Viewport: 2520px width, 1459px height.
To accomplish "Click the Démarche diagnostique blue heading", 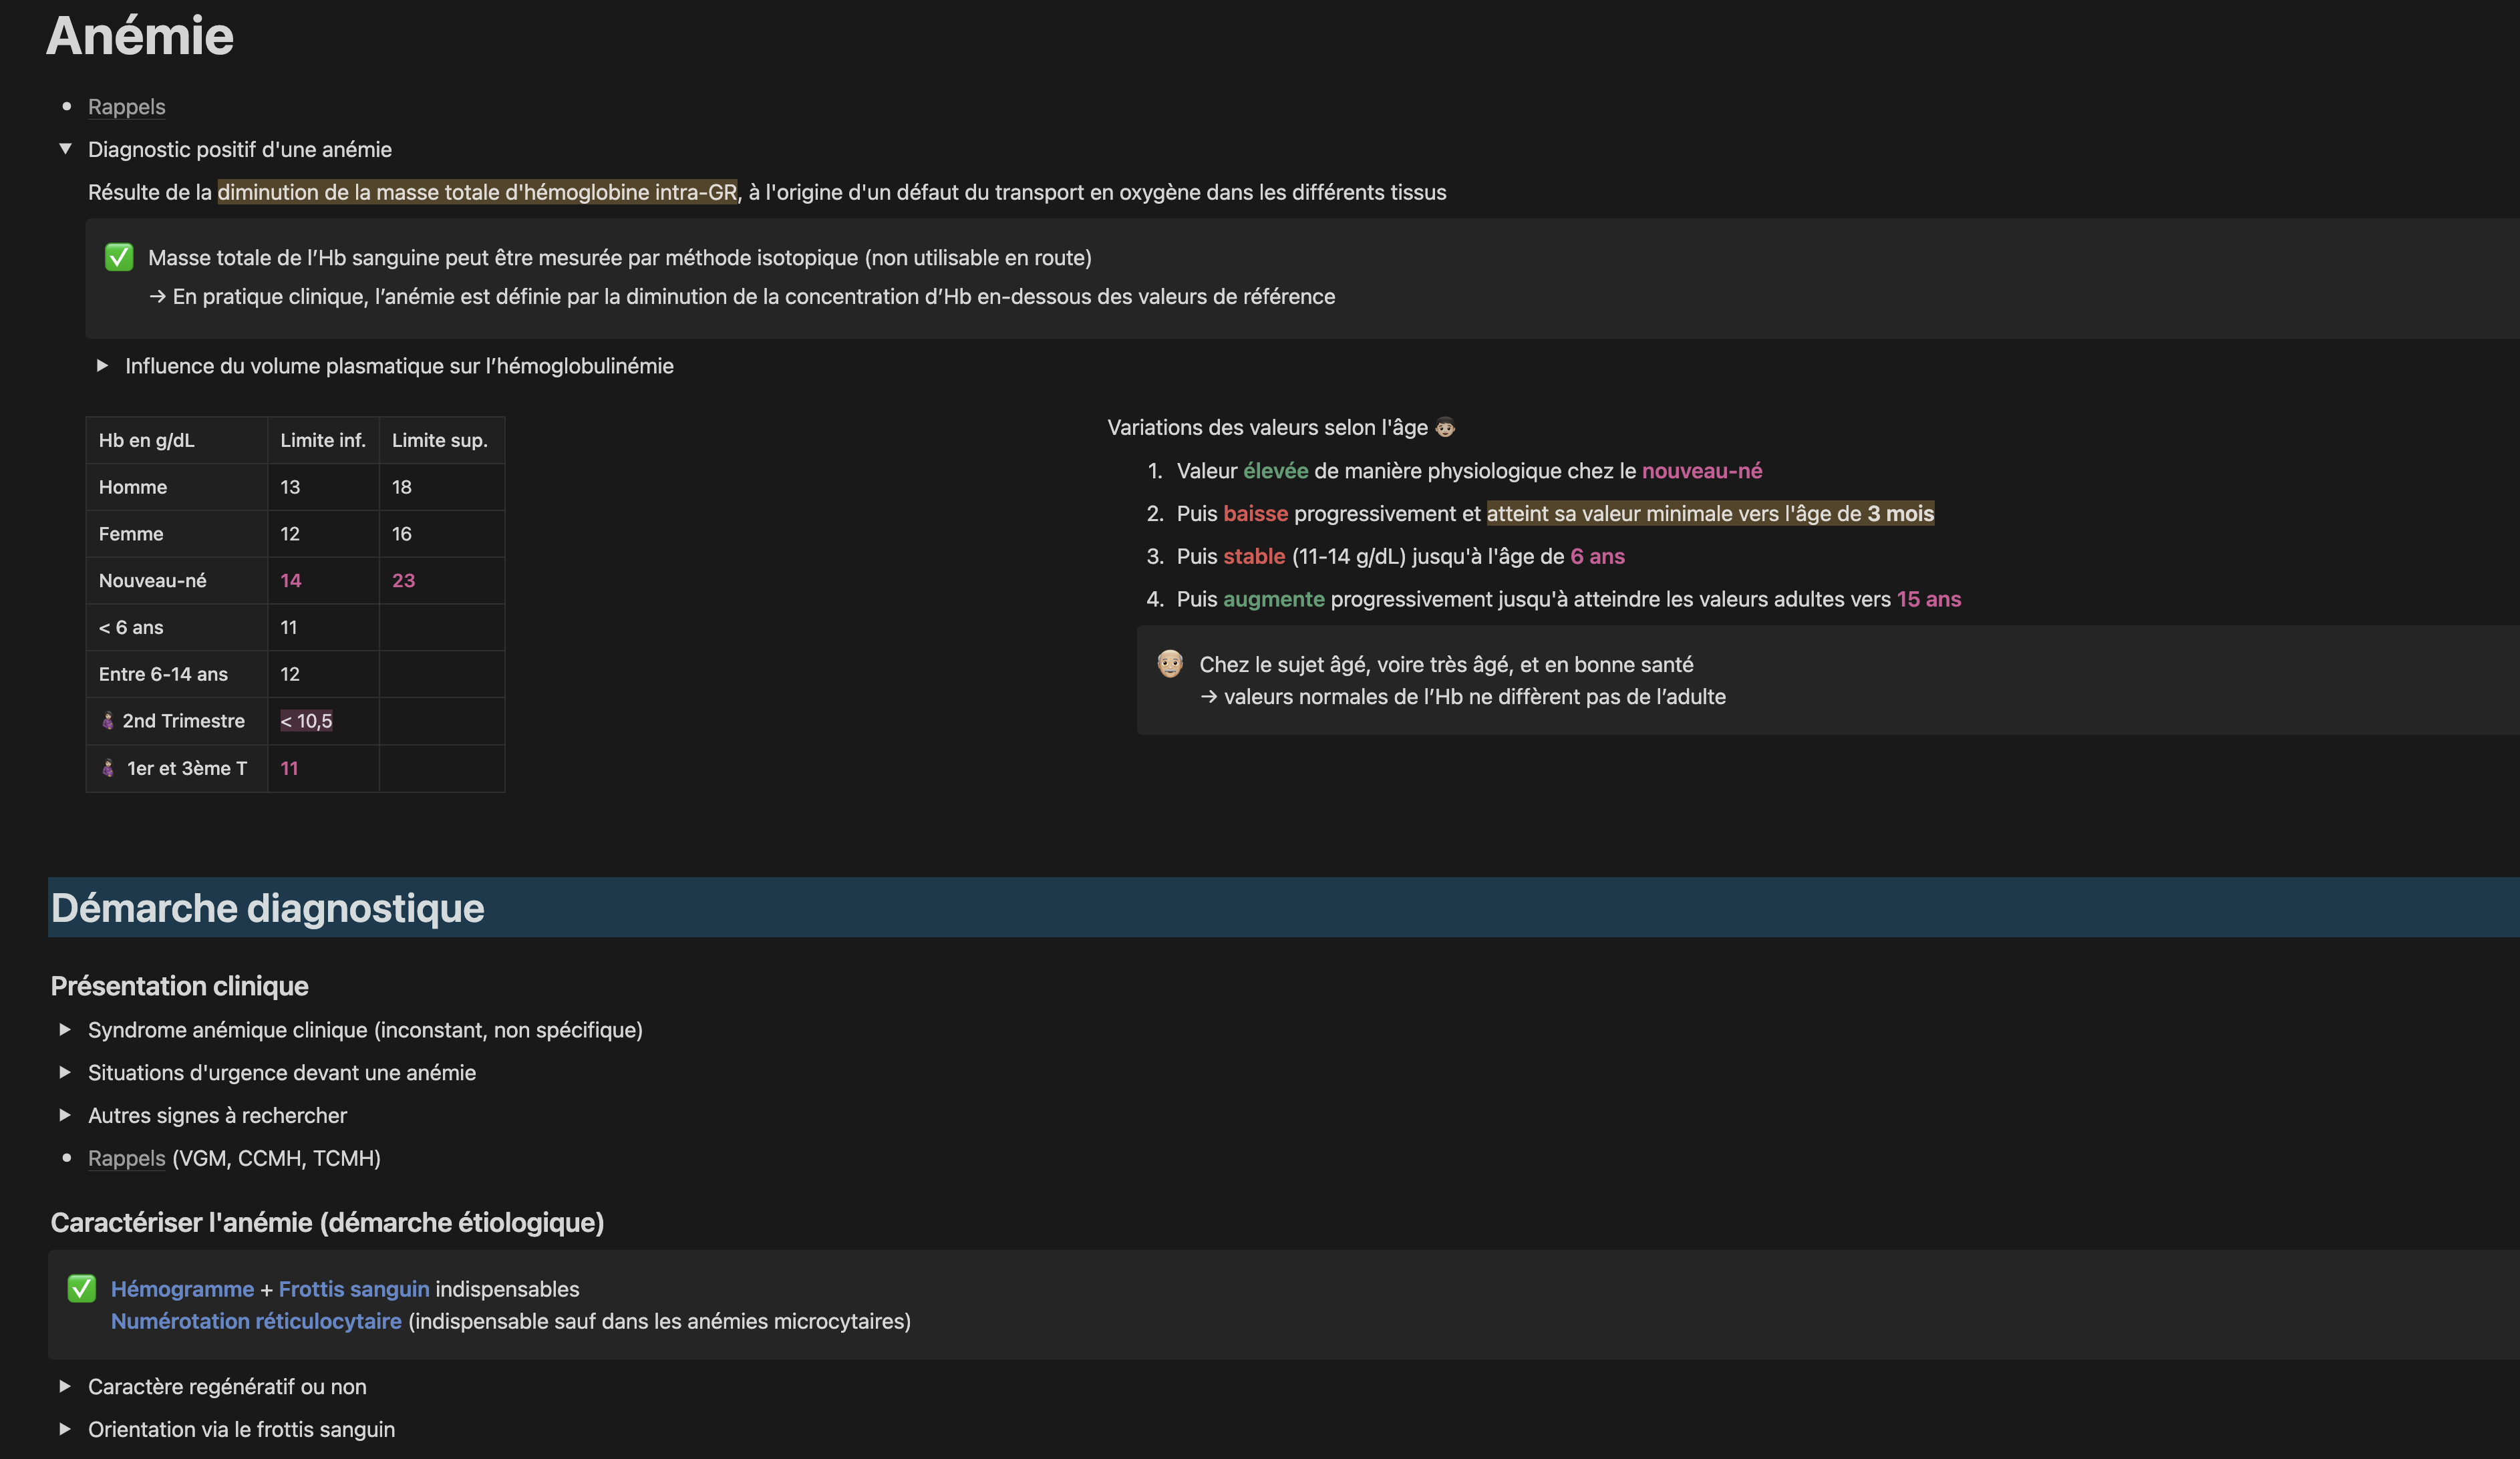I will pyautogui.click(x=268, y=908).
